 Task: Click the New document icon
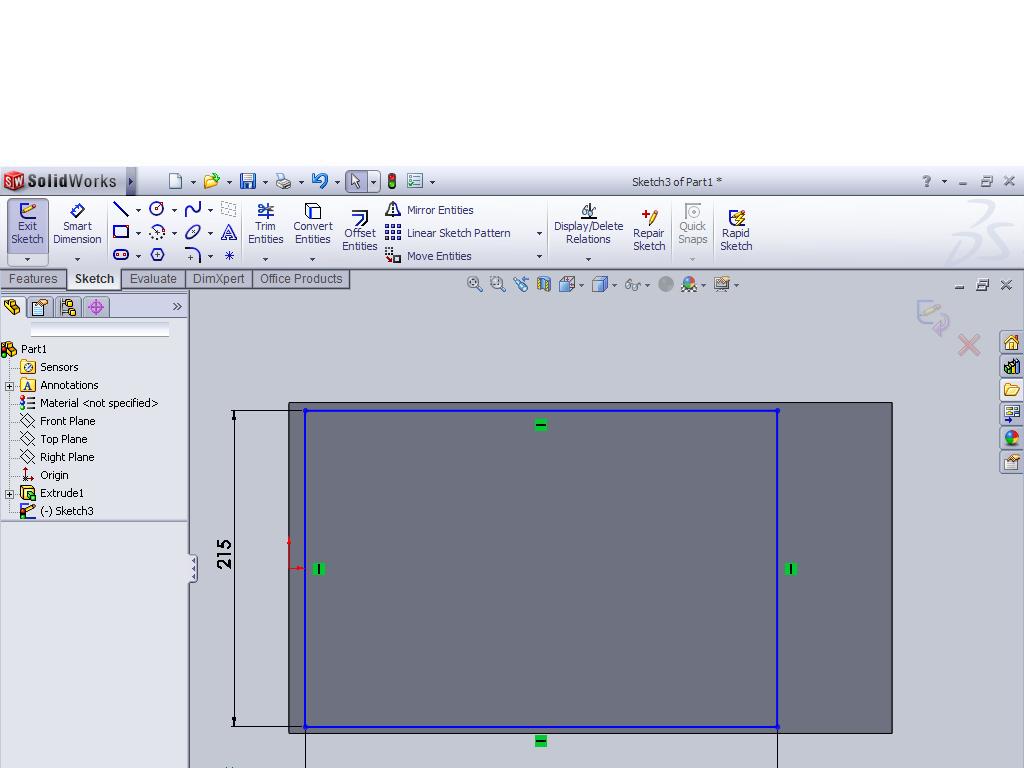coord(175,181)
